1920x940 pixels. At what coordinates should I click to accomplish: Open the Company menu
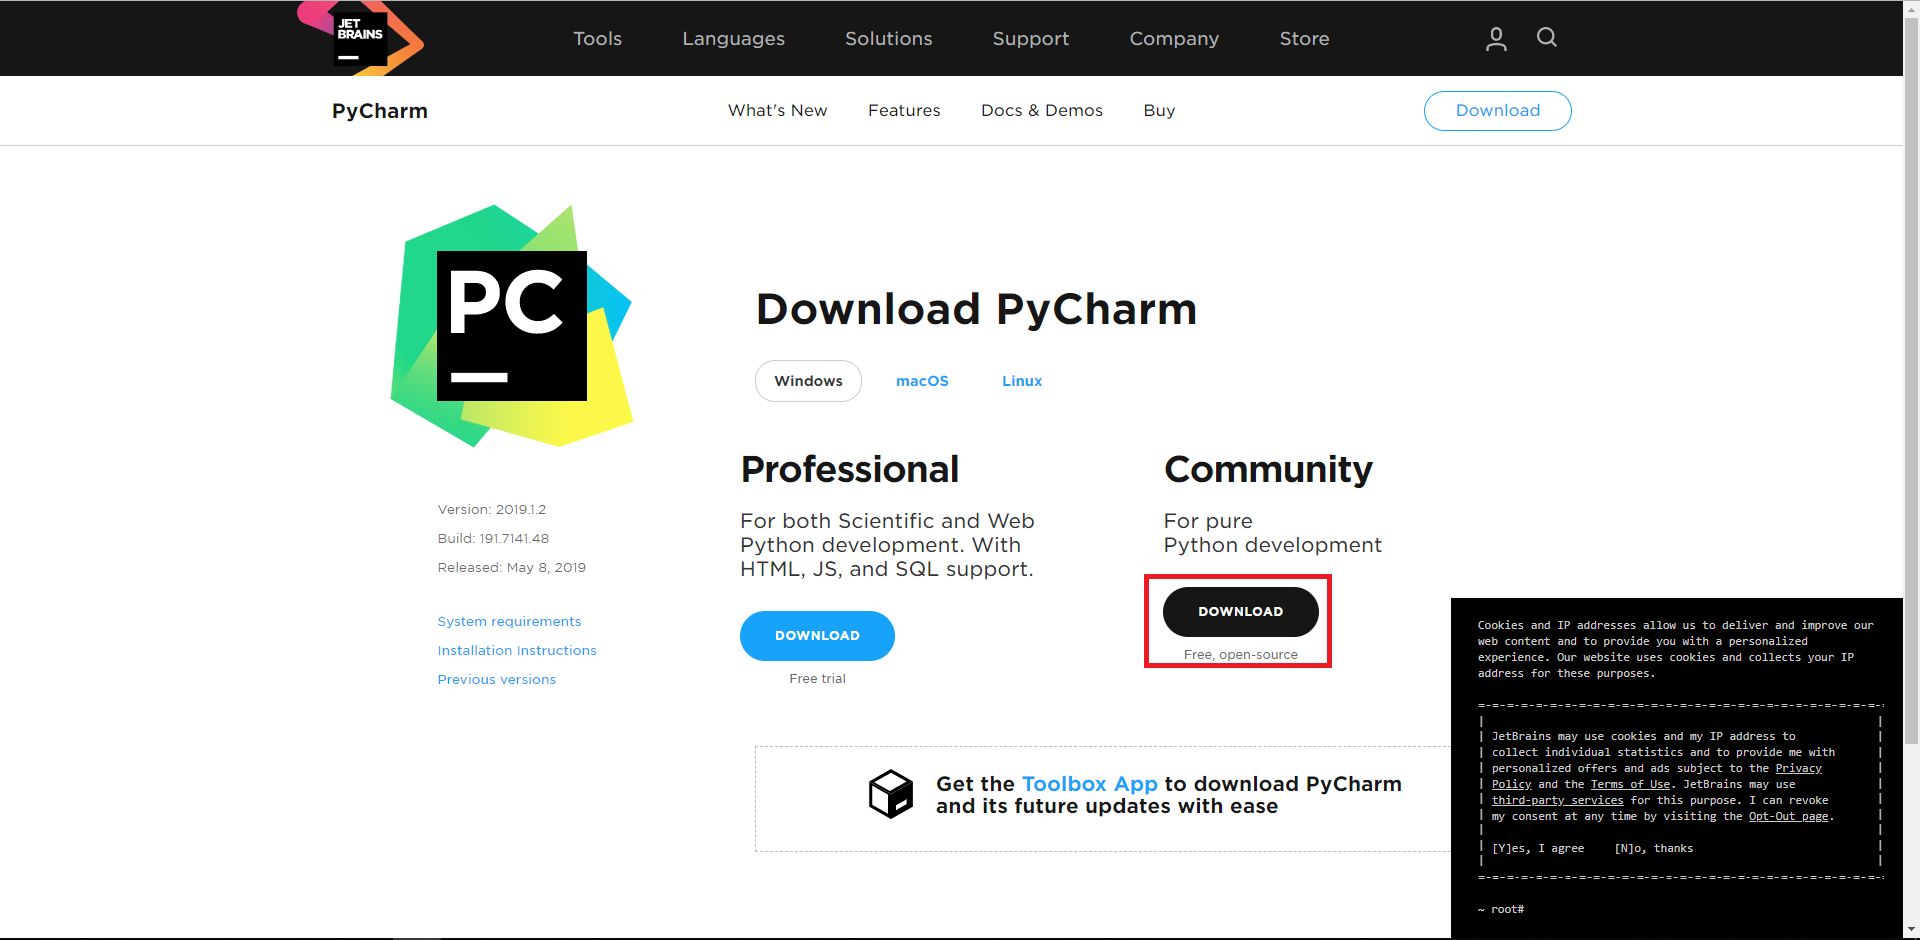(1174, 39)
